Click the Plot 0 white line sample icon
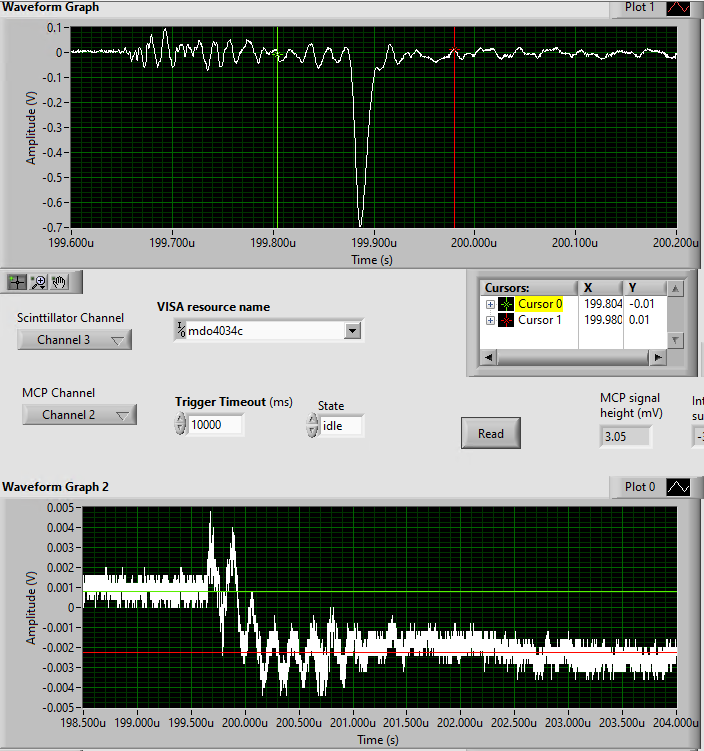The width and height of the screenshot is (704, 751). (678, 488)
